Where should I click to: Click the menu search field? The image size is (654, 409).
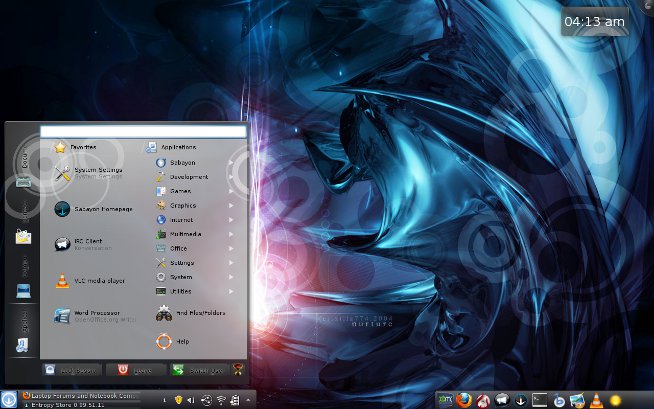tap(143, 131)
